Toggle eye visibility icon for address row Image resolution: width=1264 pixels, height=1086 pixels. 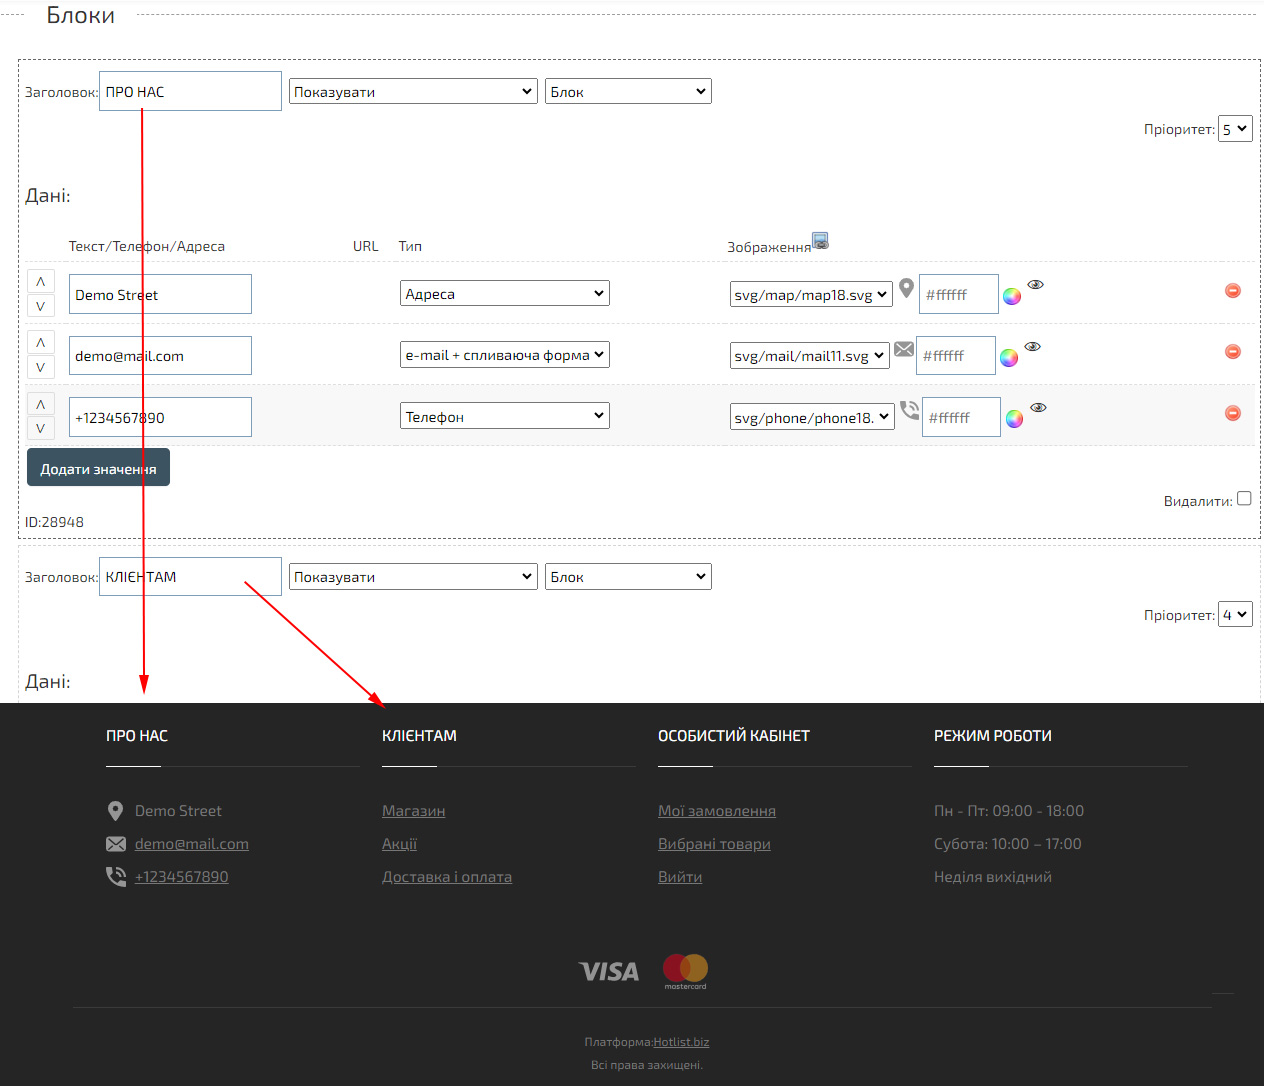click(1036, 285)
